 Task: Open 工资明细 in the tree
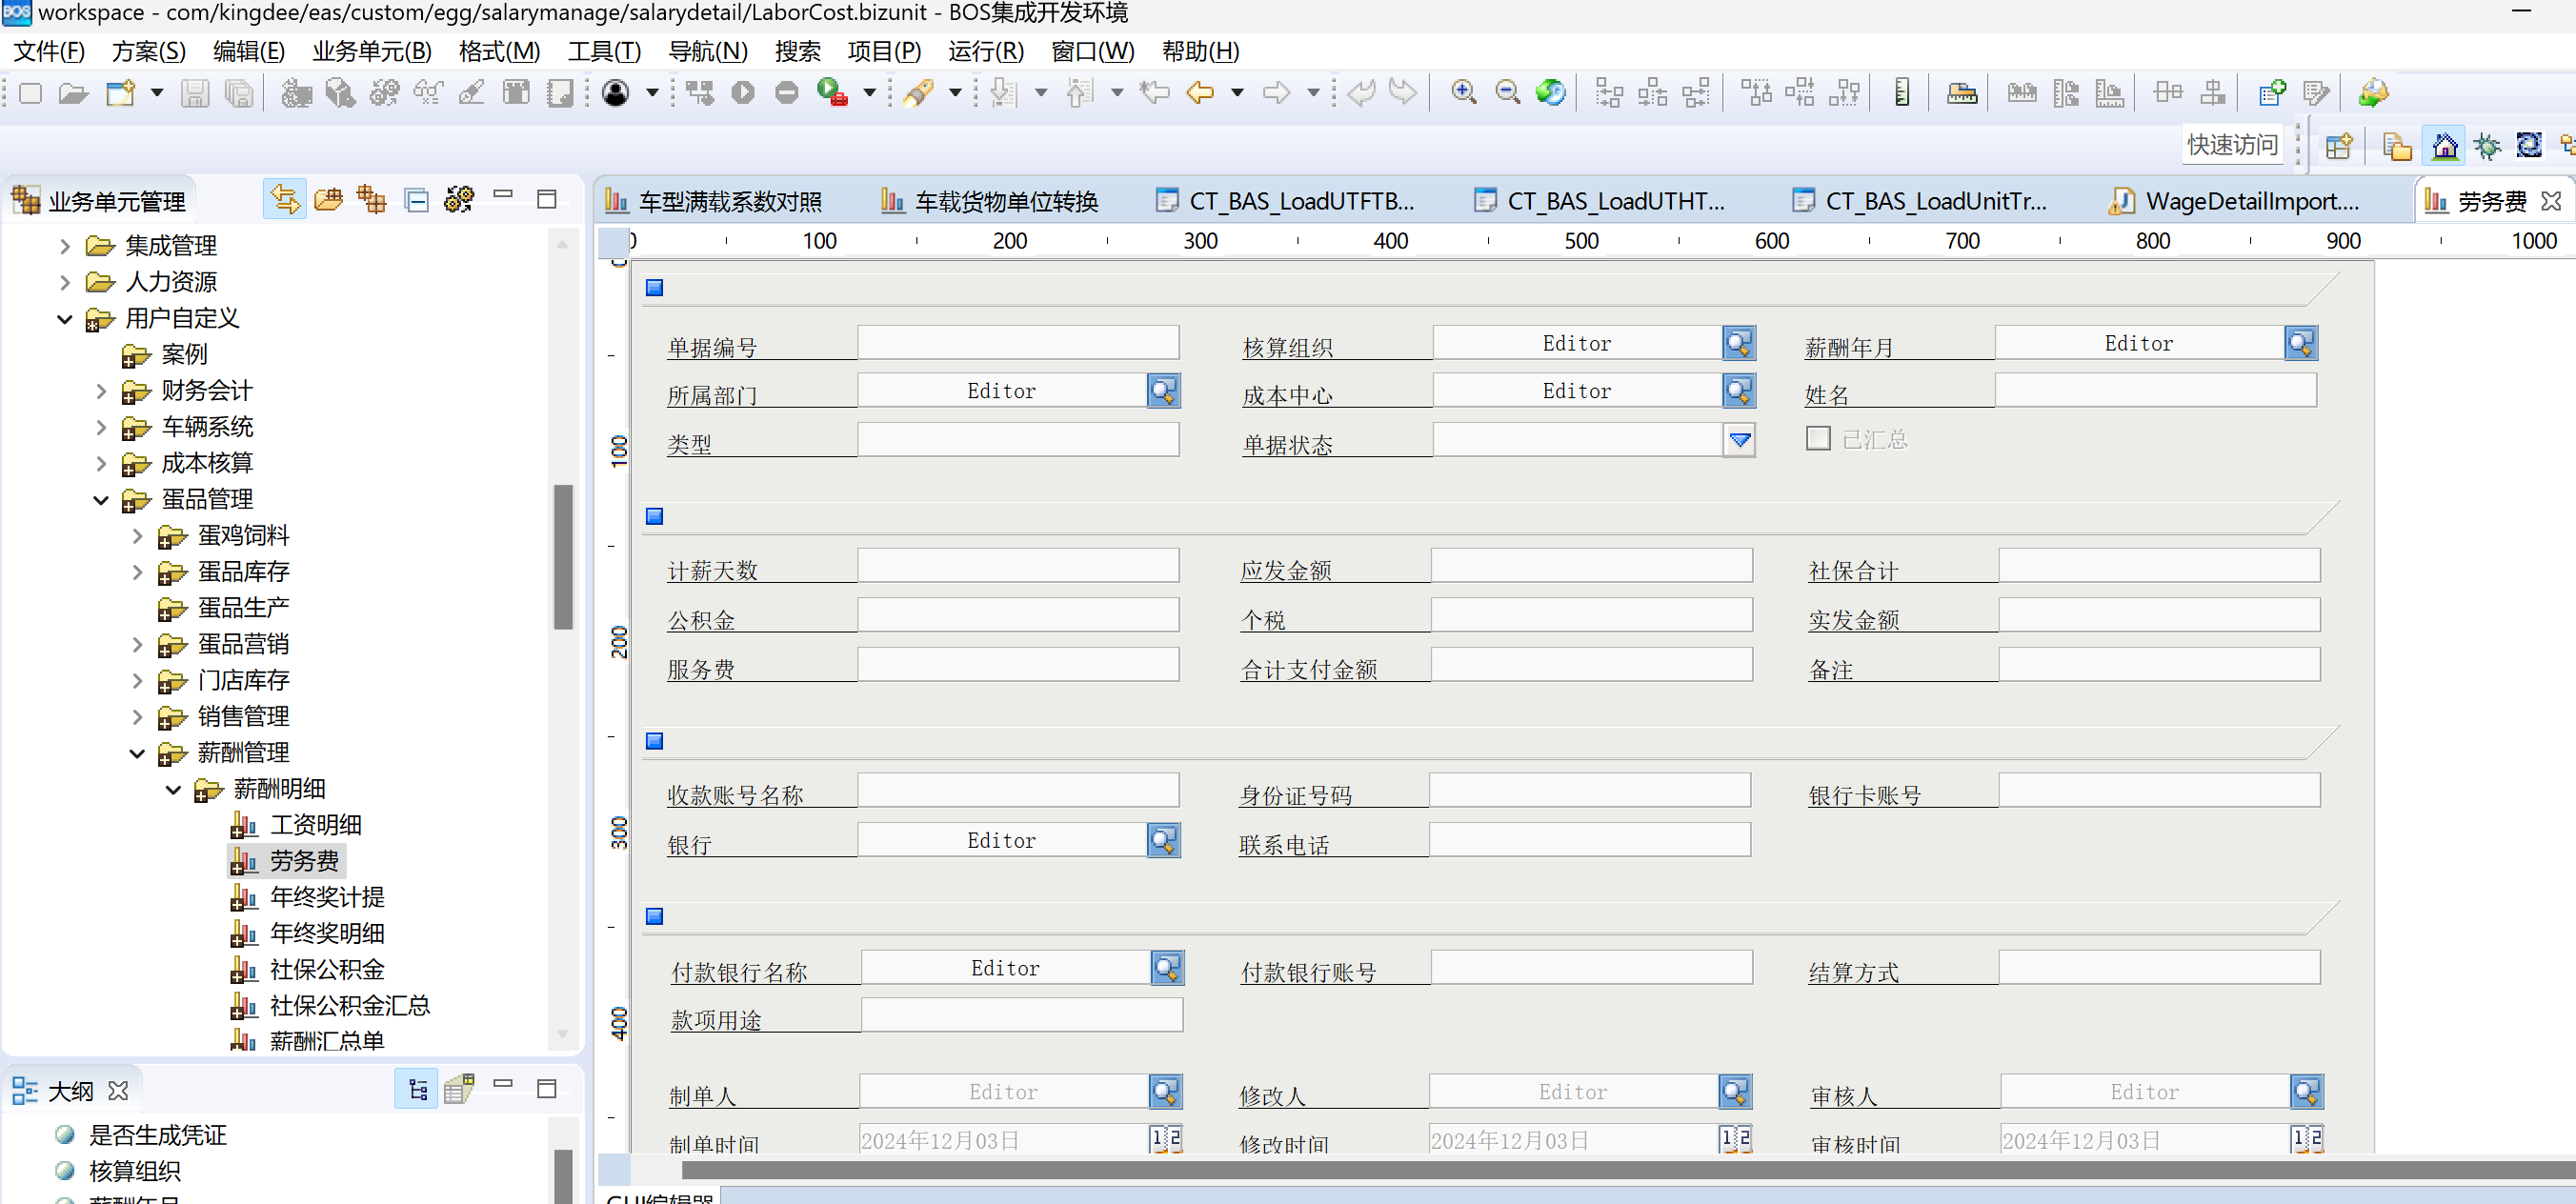(314, 825)
